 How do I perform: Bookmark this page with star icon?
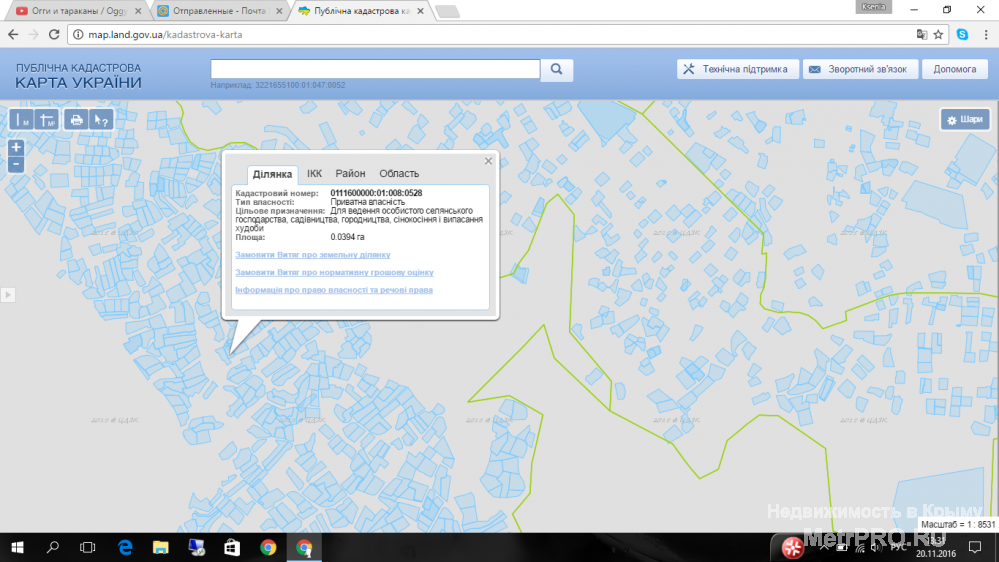[x=938, y=34]
